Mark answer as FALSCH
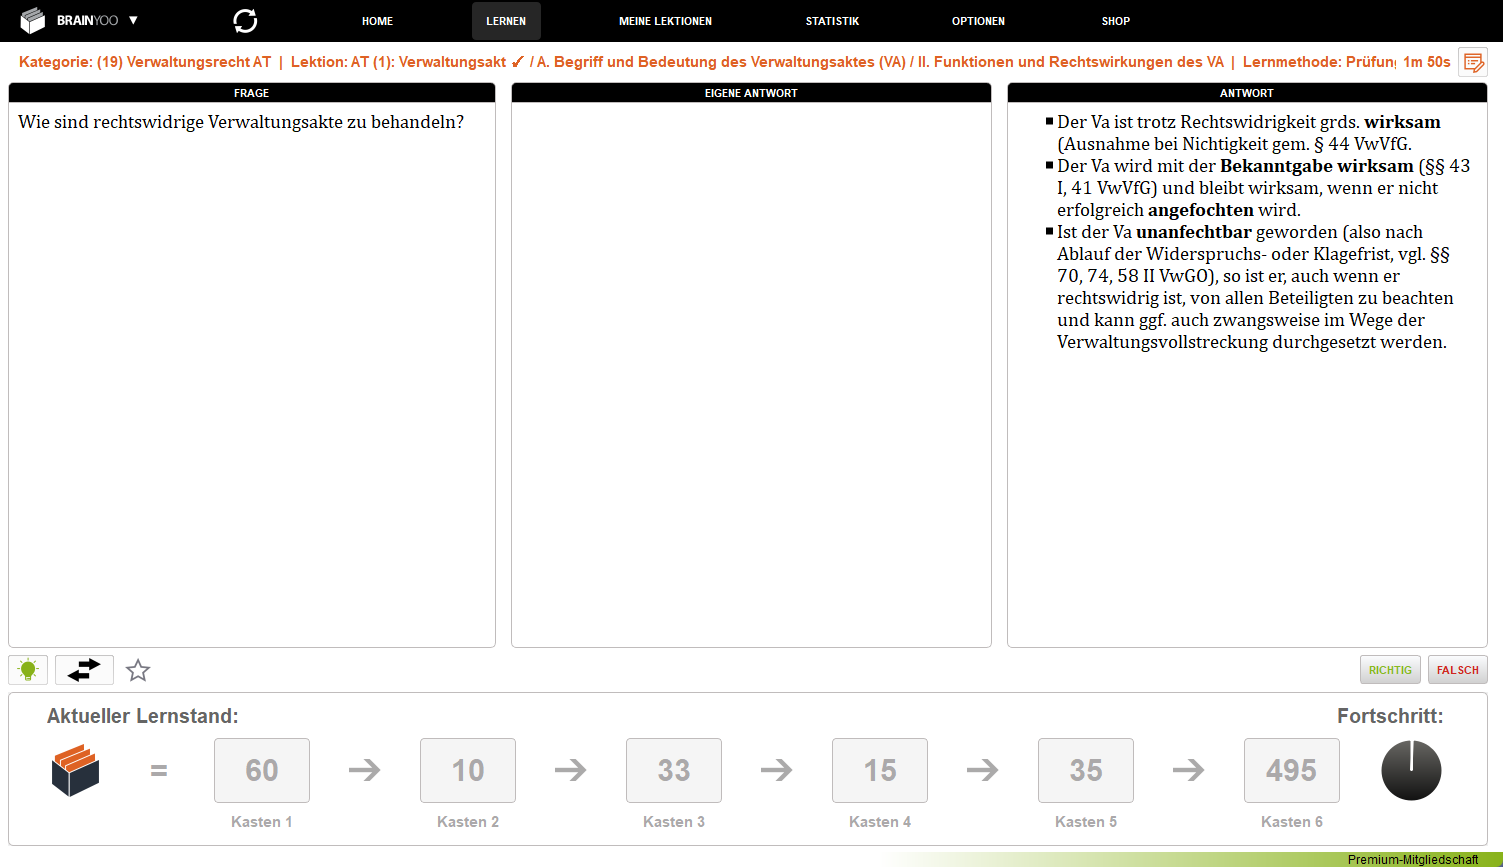Screen dimensions: 1503x867 [x=1457, y=670]
